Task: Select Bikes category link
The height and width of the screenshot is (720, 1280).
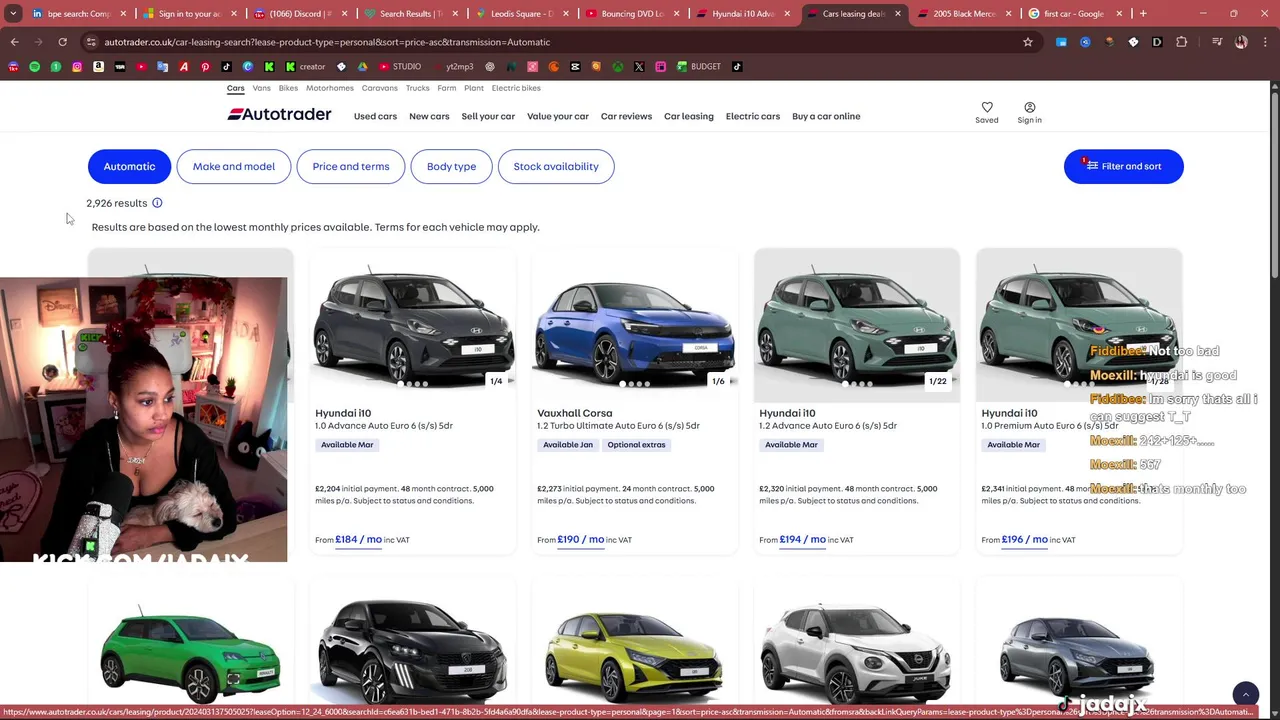Action: tap(288, 88)
